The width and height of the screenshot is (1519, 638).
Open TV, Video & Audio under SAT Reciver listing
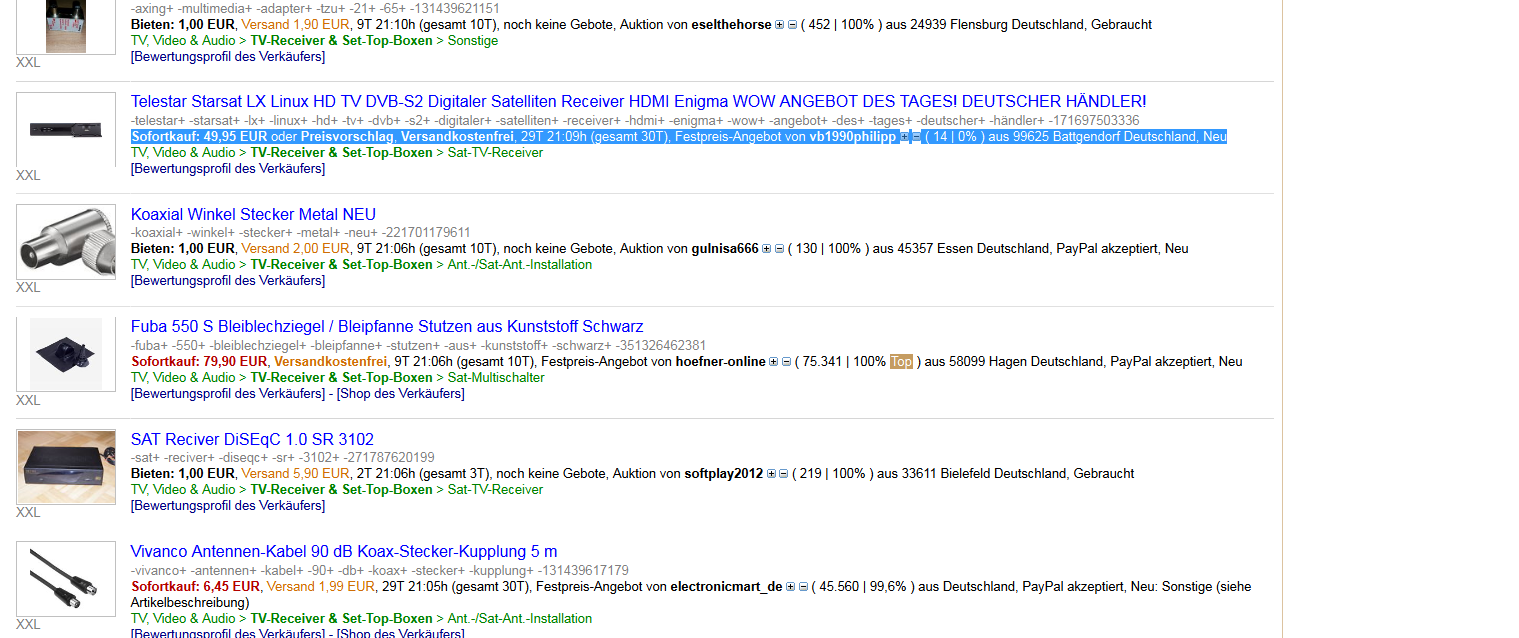pos(183,490)
